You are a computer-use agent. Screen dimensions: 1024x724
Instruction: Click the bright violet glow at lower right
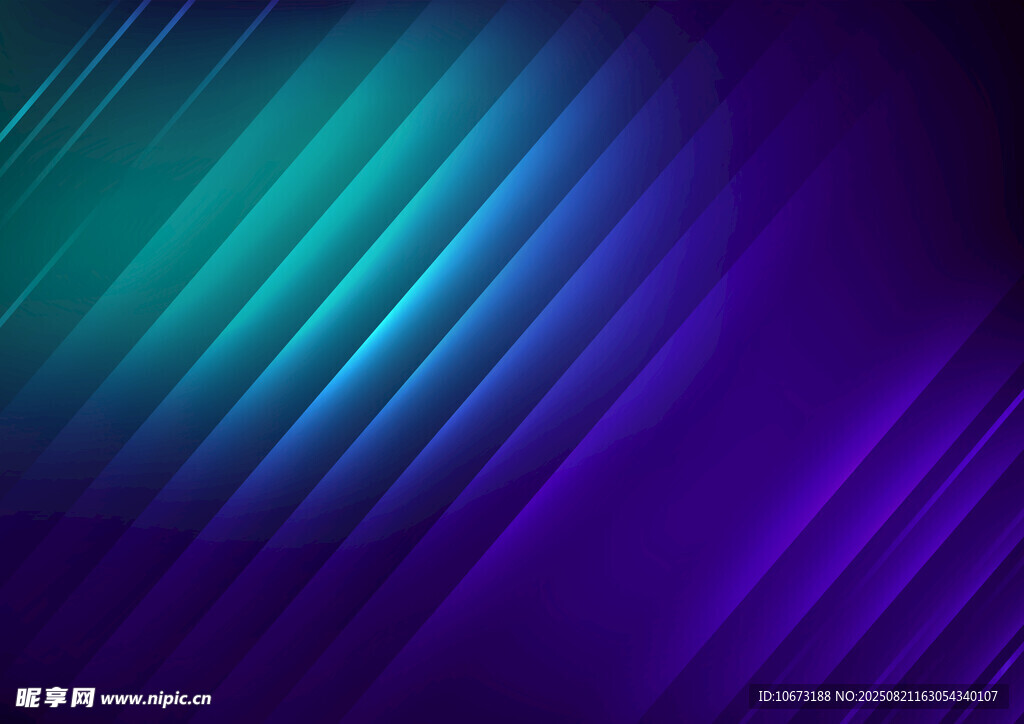[850, 470]
